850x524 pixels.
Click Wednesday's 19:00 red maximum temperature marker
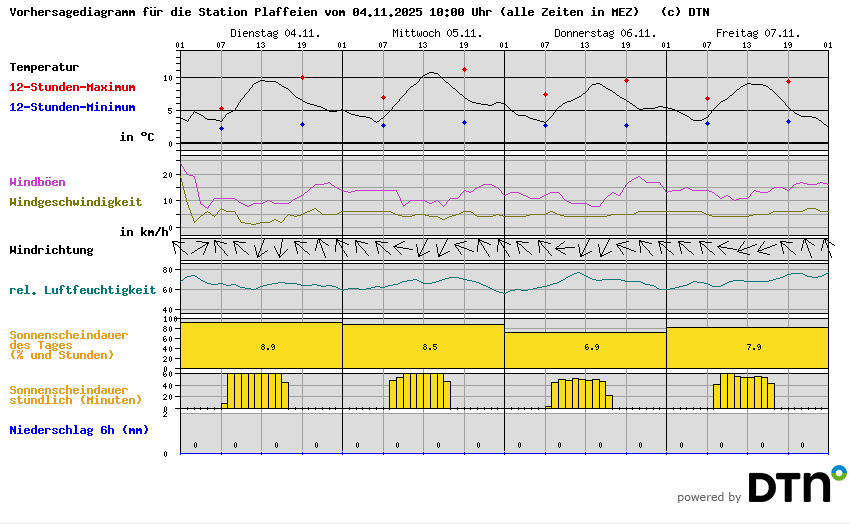[x=464, y=70]
